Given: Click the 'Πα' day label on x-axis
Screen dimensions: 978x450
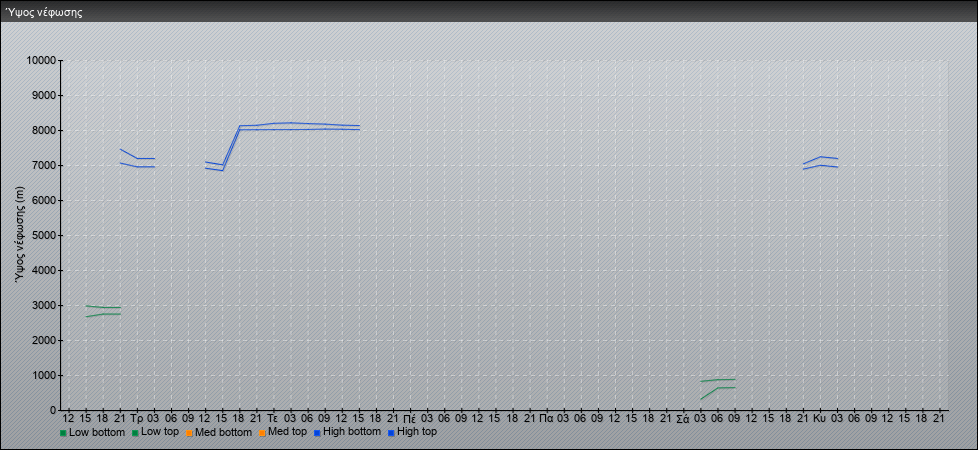Looking at the screenshot, I should coord(546,418).
